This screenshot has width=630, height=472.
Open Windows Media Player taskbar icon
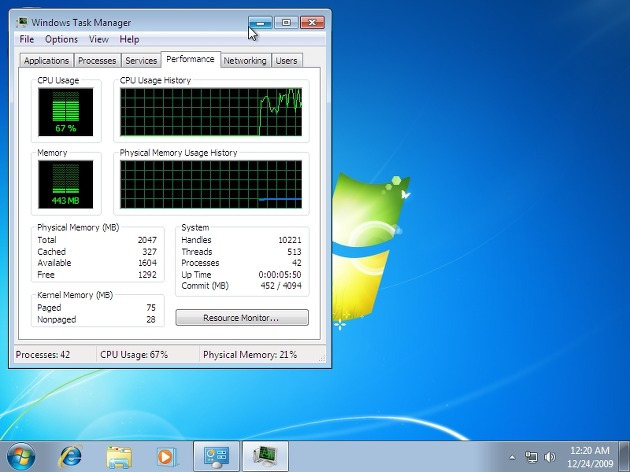pyautogui.click(x=166, y=457)
